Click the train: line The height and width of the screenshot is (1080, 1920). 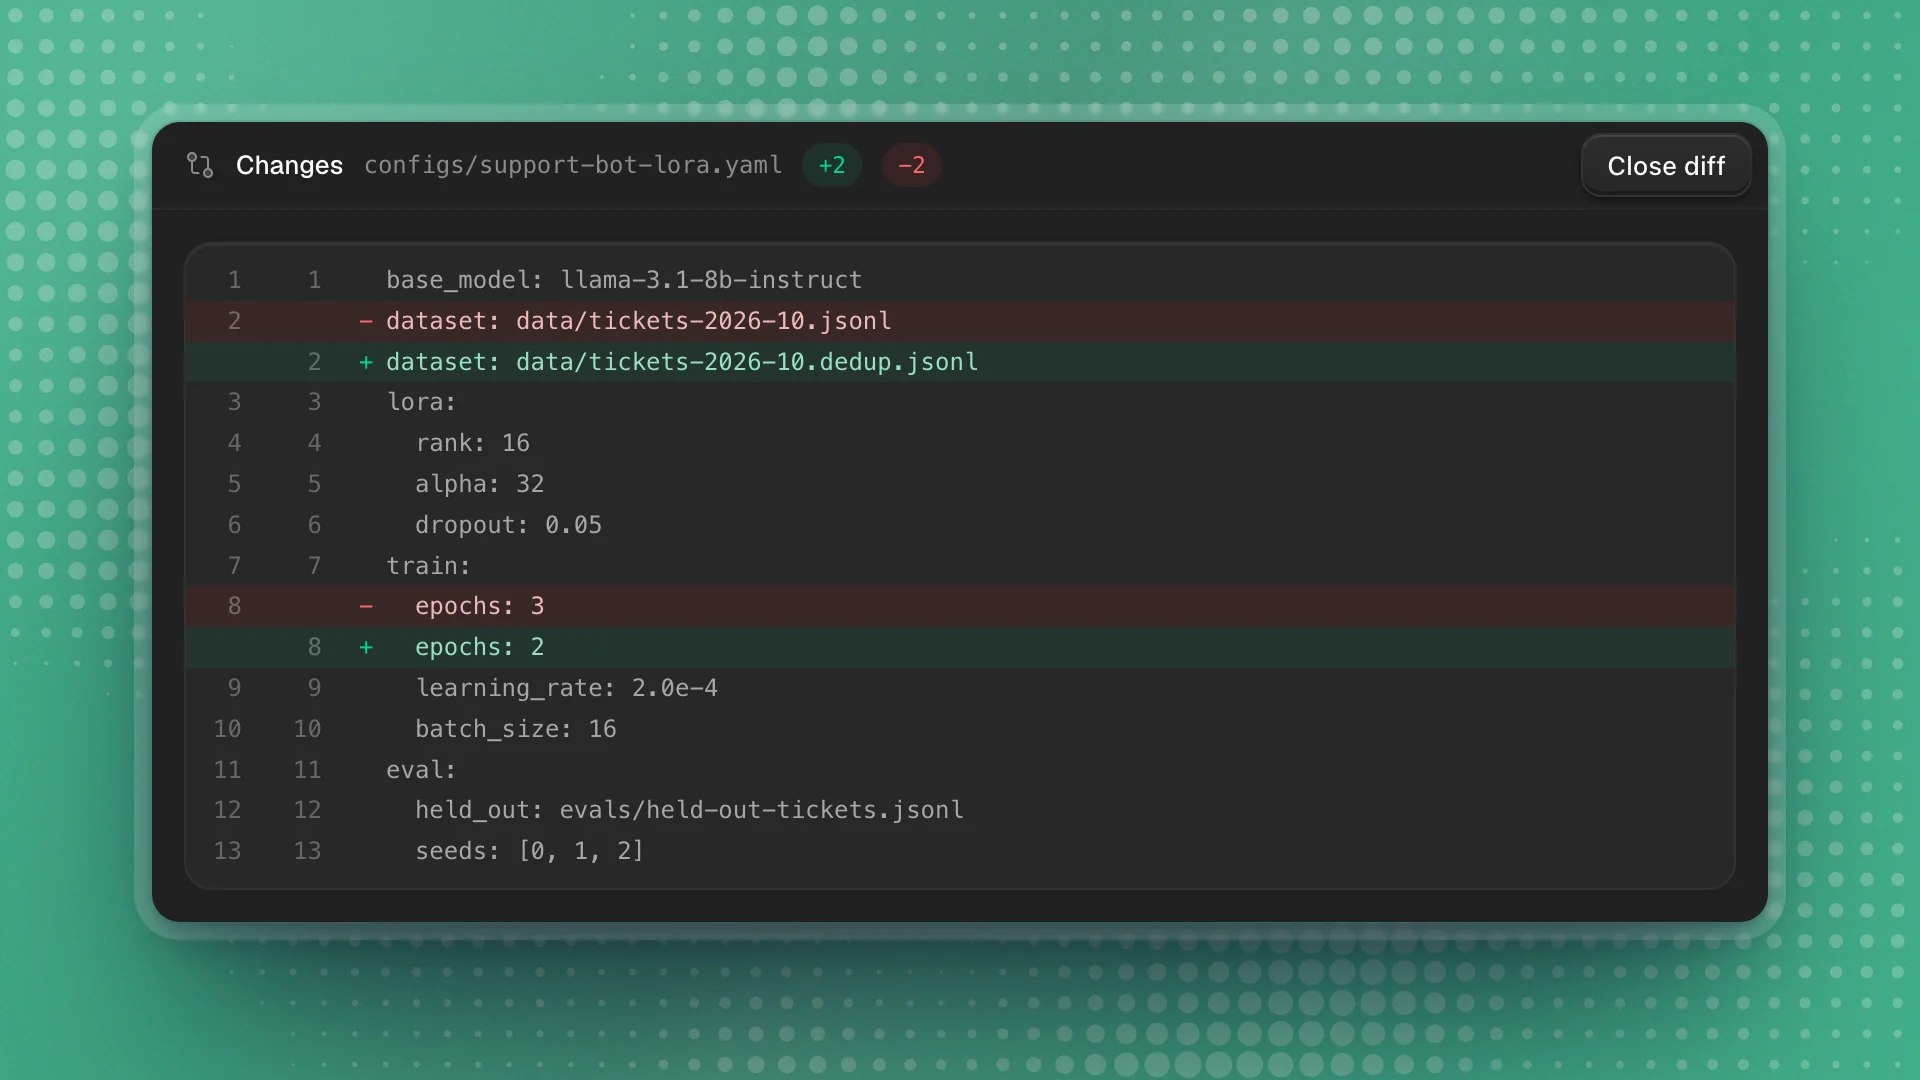(960, 566)
